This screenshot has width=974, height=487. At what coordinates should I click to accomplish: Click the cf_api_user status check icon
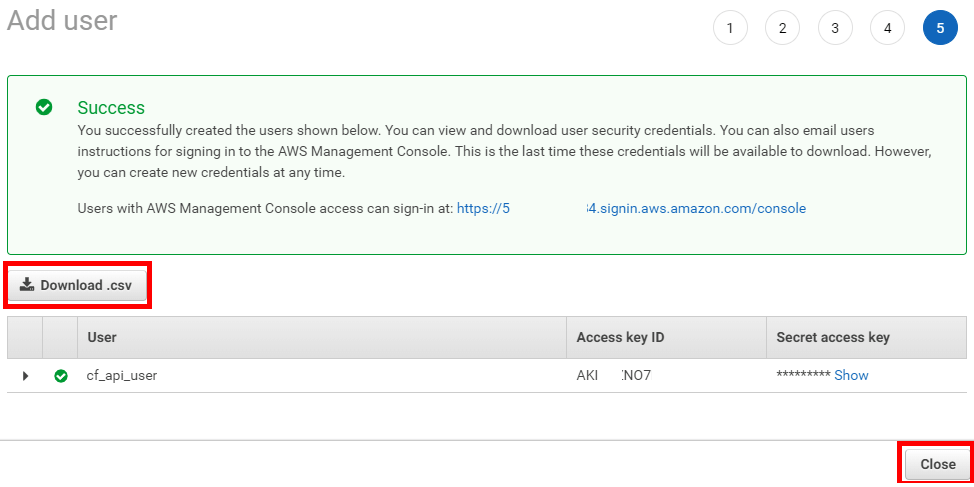coord(61,376)
